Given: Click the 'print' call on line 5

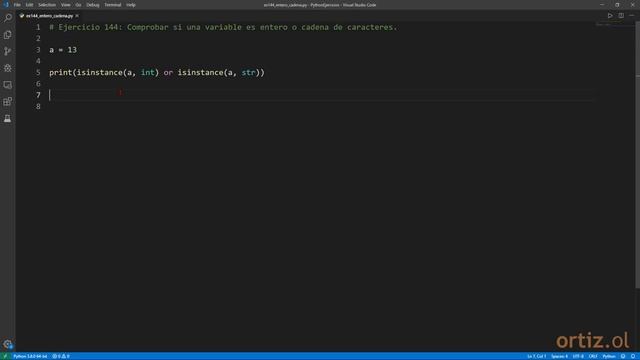Looking at the screenshot, I should [x=60, y=73].
